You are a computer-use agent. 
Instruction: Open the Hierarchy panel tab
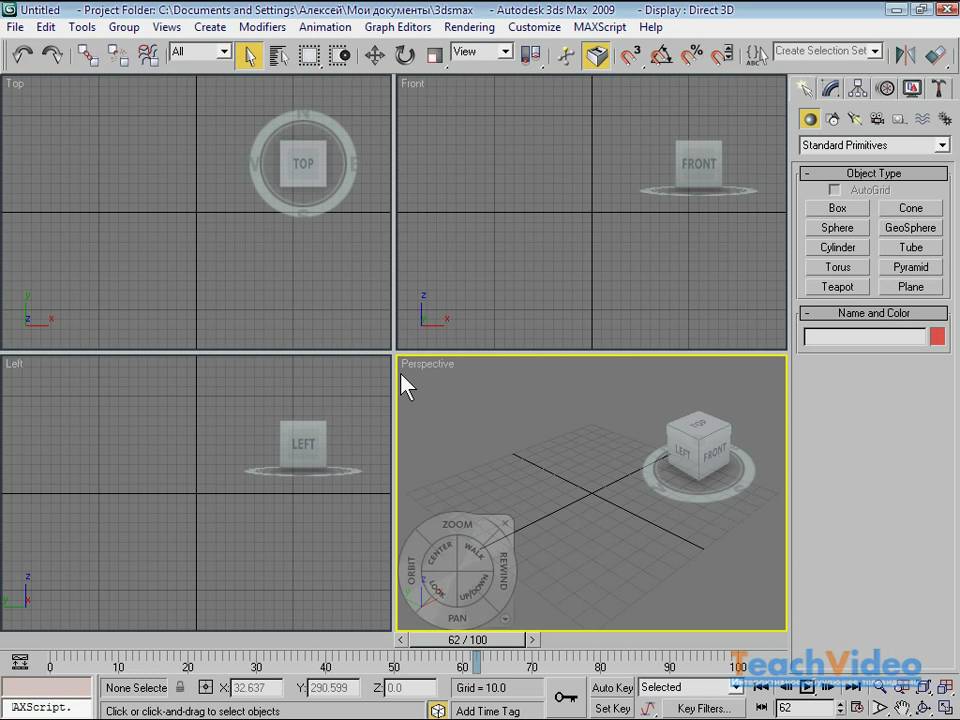[858, 89]
